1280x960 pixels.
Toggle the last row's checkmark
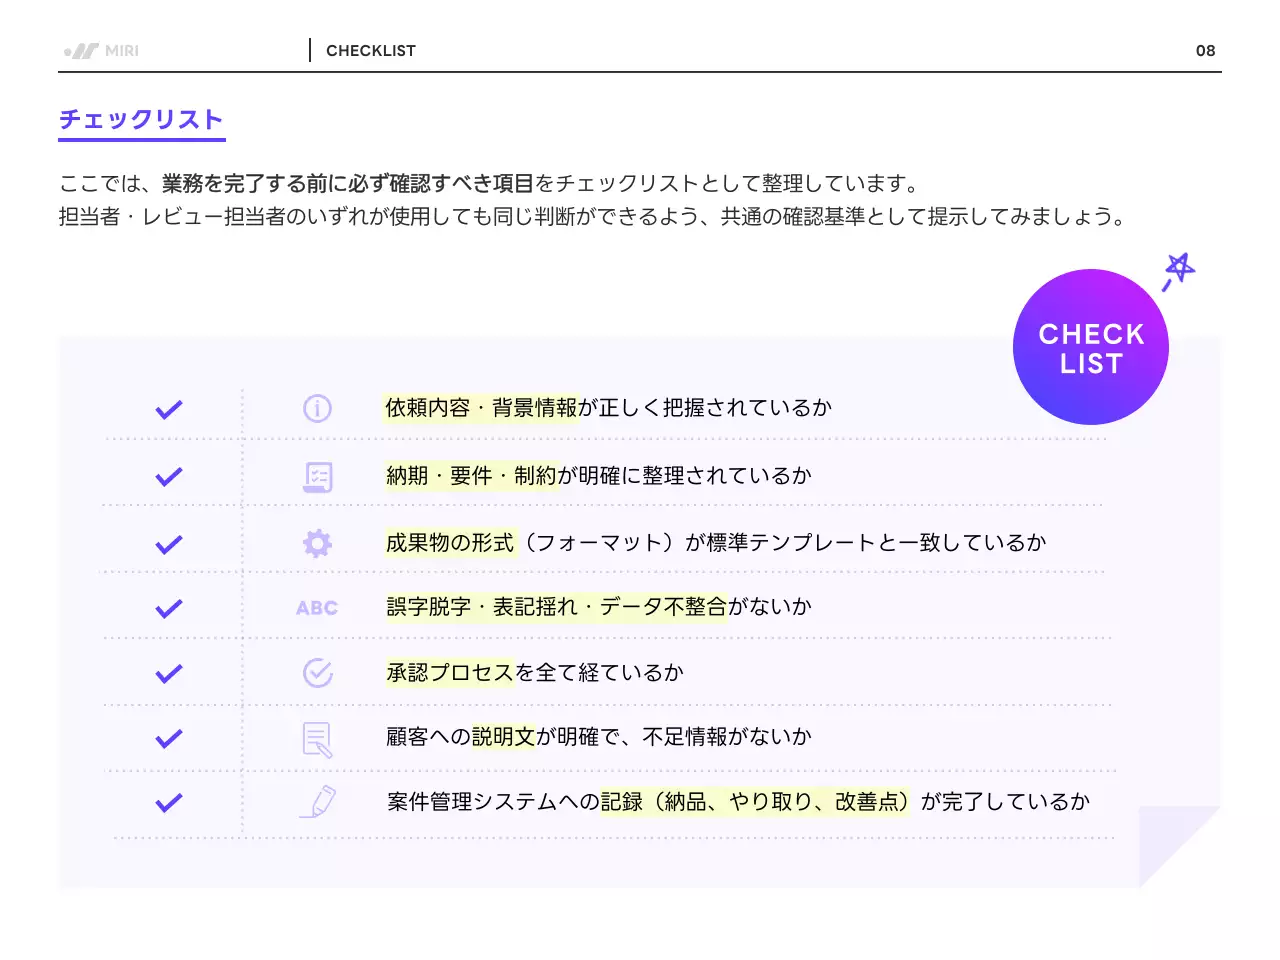169,802
